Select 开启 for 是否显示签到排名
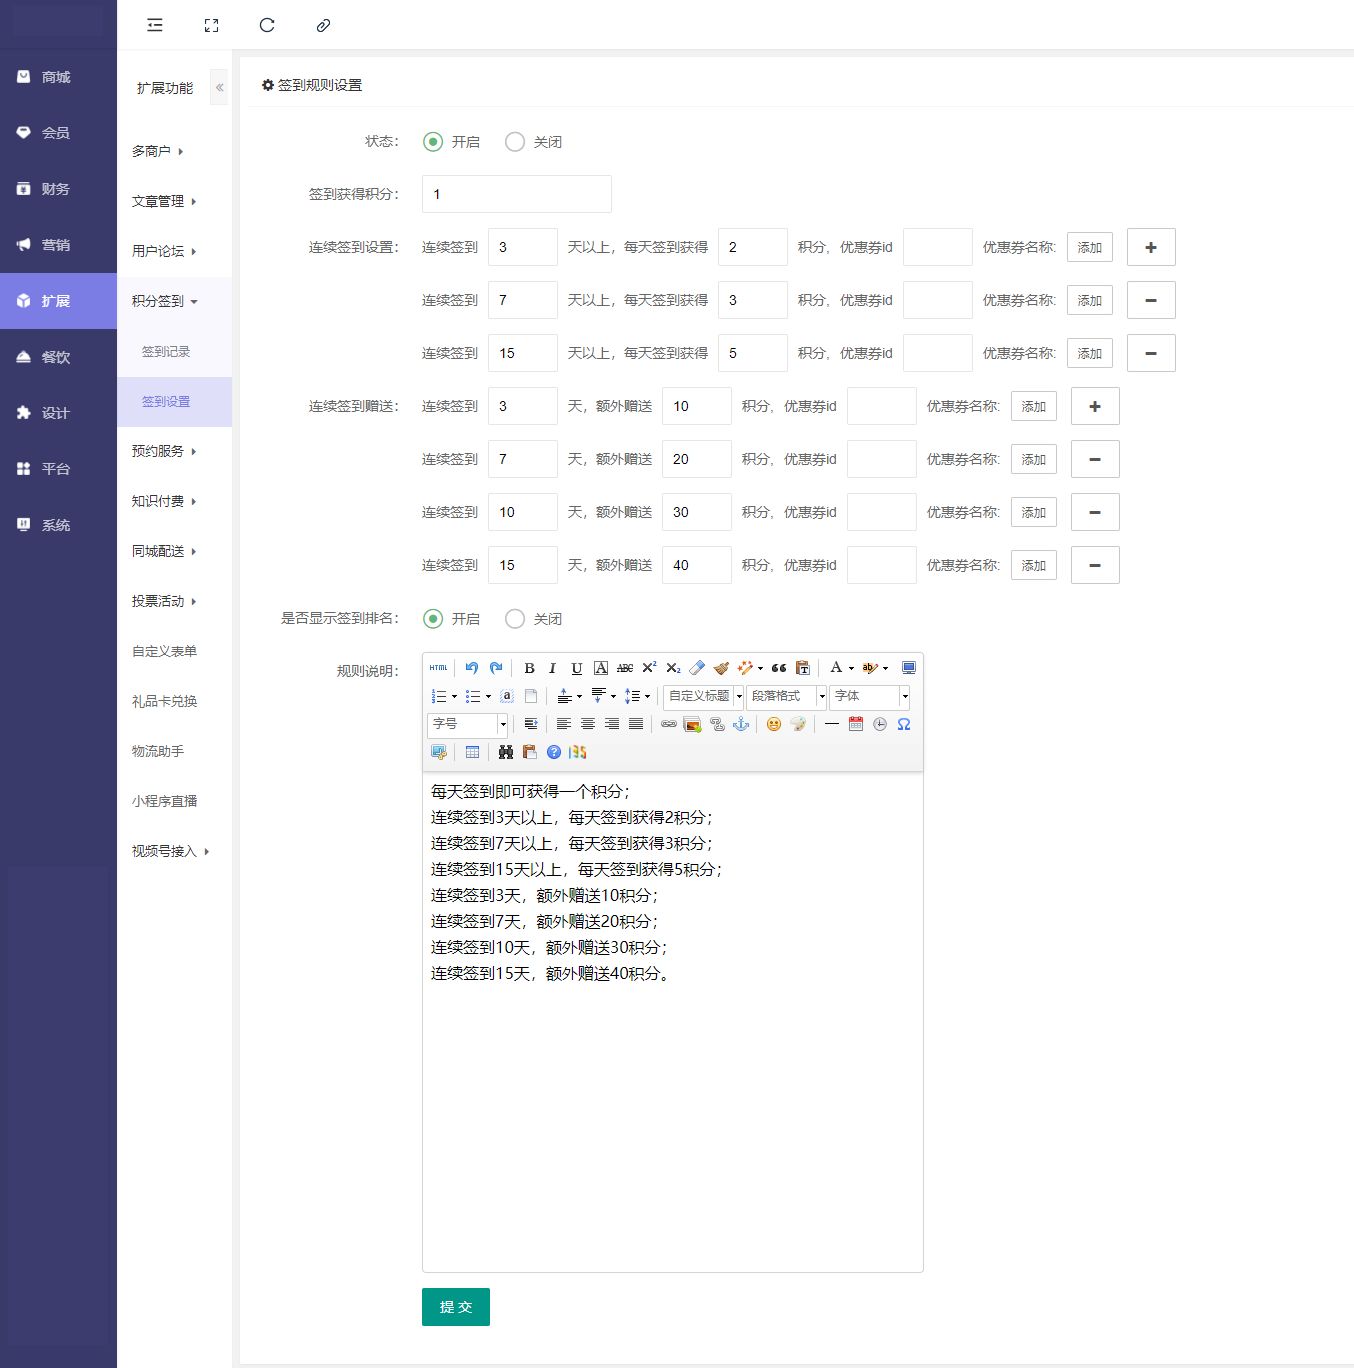The width and height of the screenshot is (1354, 1368). pos(433,619)
